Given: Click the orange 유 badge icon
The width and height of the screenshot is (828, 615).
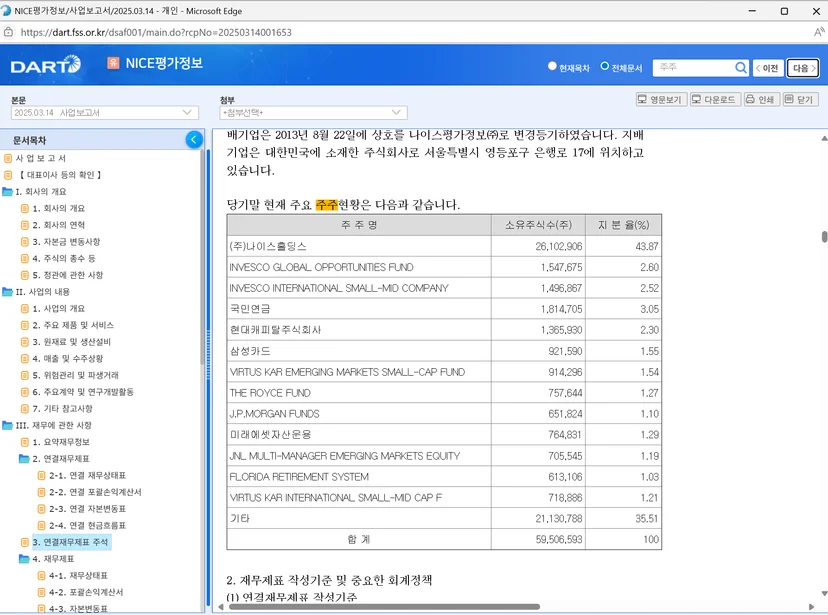Looking at the screenshot, I should tap(113, 63).
